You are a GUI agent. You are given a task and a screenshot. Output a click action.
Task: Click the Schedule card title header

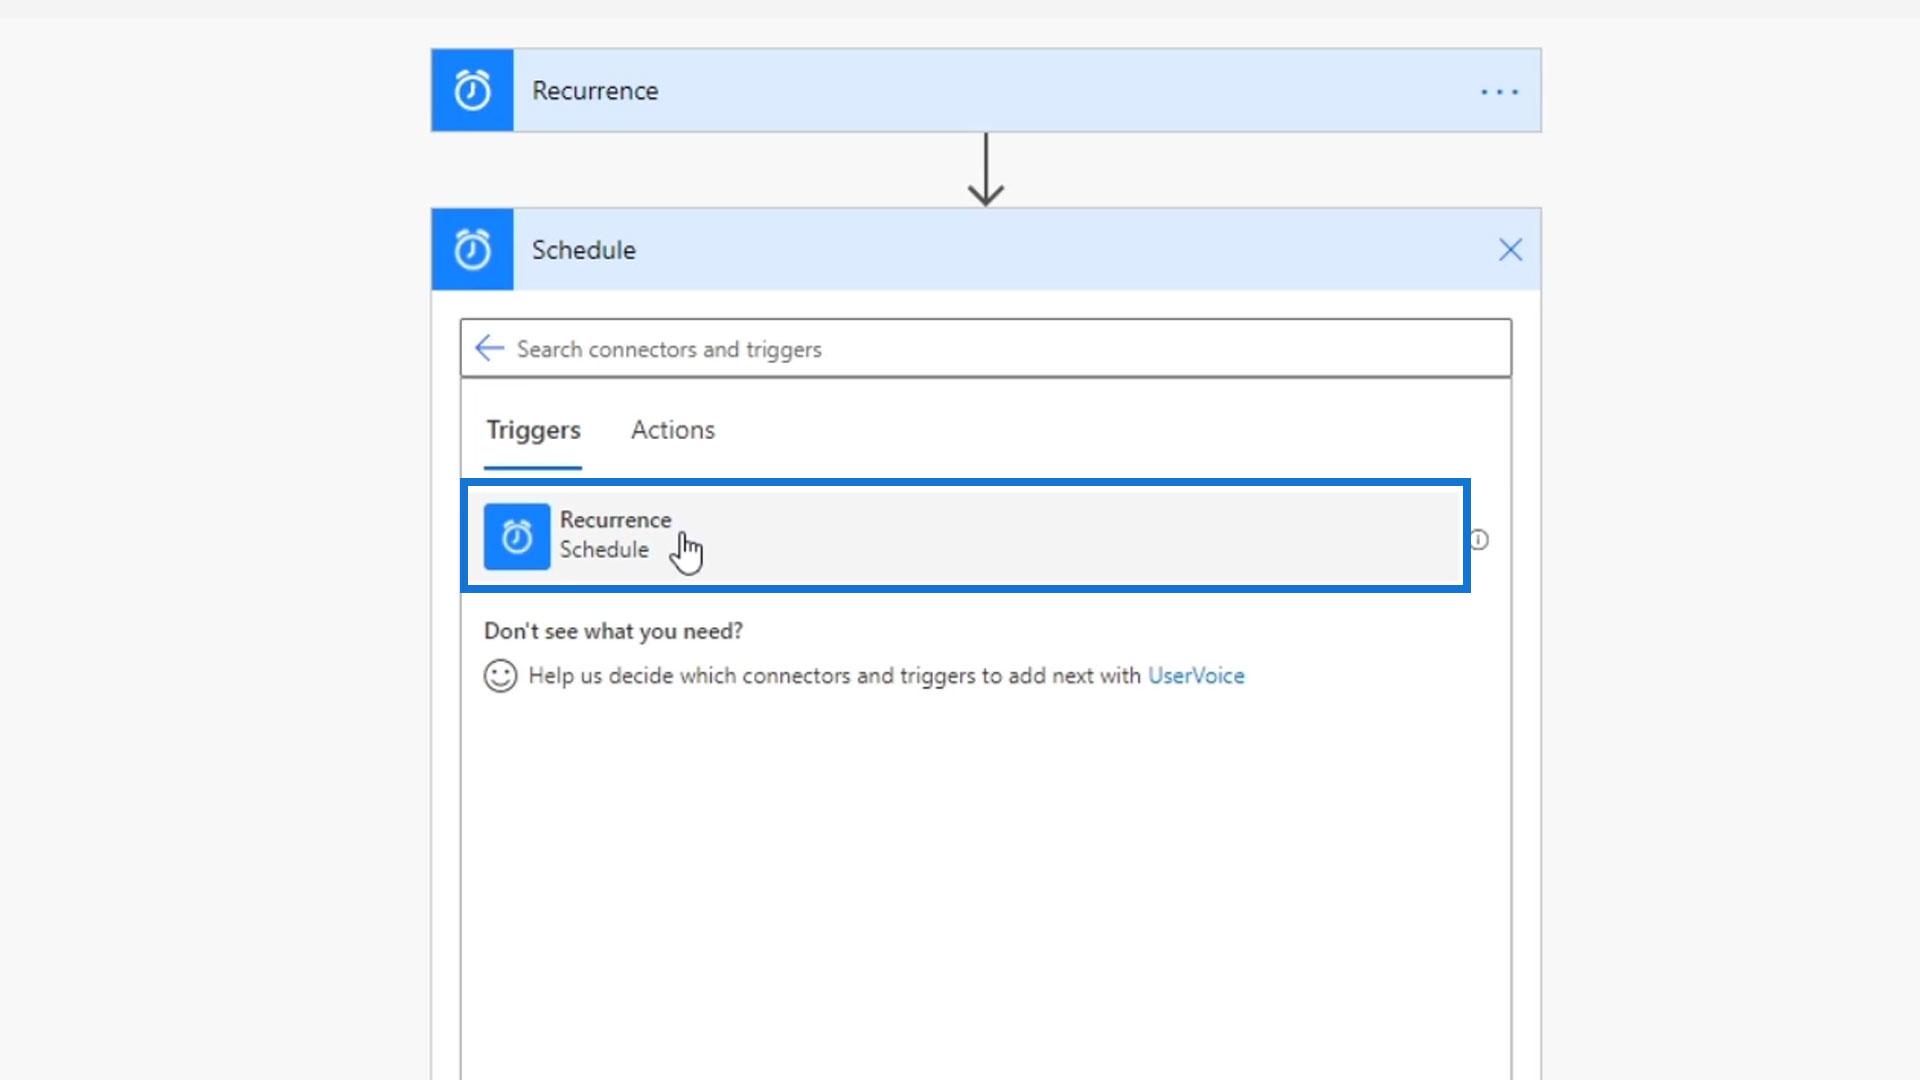(x=583, y=250)
